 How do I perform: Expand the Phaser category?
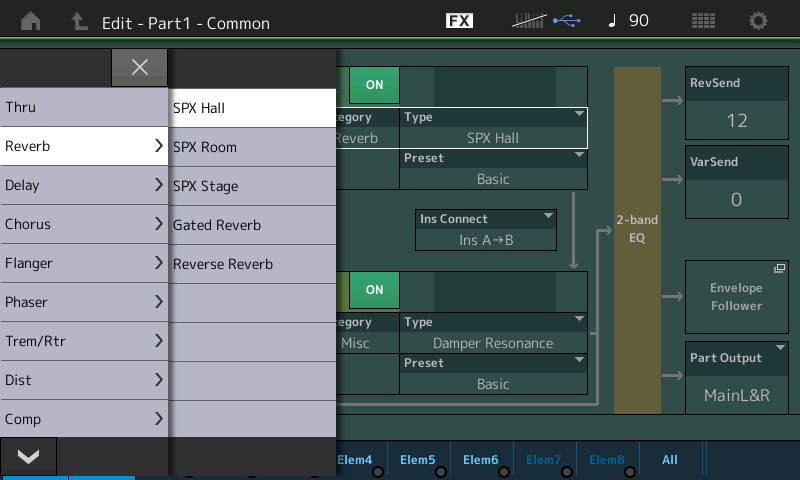(84, 302)
